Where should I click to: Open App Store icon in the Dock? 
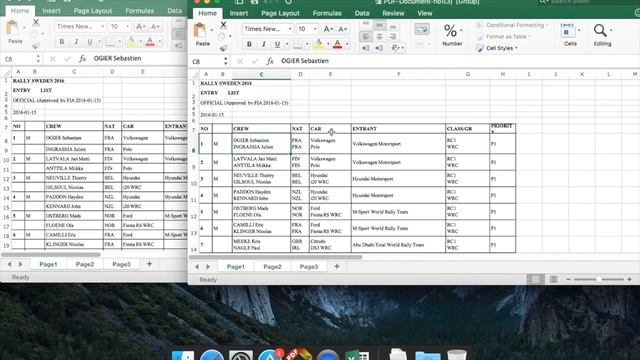click(269, 354)
